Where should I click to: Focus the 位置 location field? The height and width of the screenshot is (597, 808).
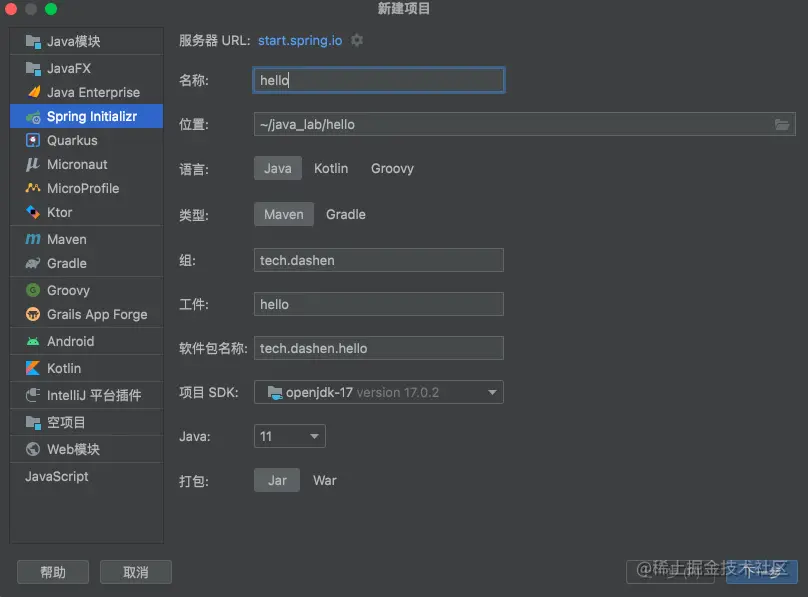[x=525, y=125]
